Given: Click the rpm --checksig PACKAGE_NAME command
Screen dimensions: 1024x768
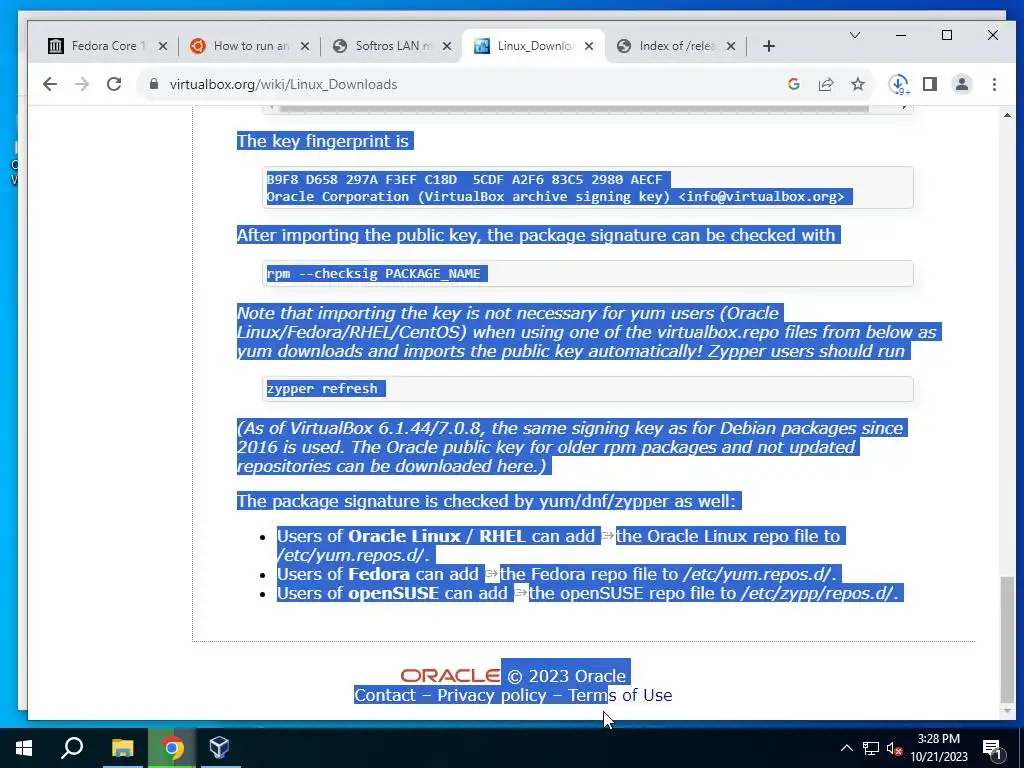Looking at the screenshot, I should click(374, 274).
